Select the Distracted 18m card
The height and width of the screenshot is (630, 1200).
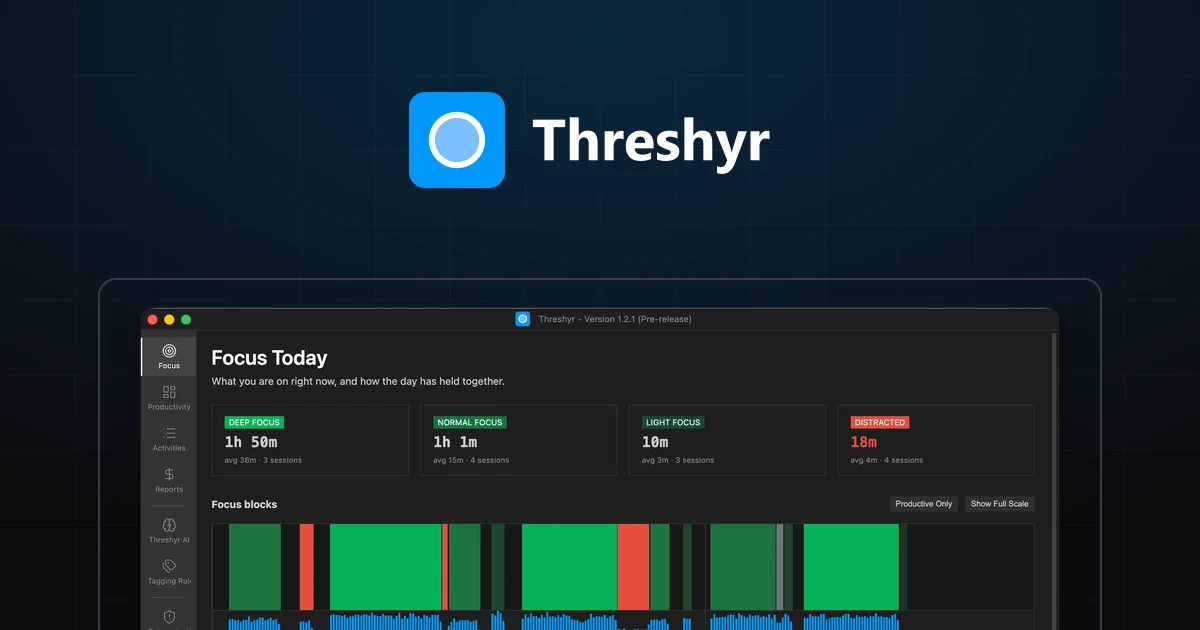936,440
